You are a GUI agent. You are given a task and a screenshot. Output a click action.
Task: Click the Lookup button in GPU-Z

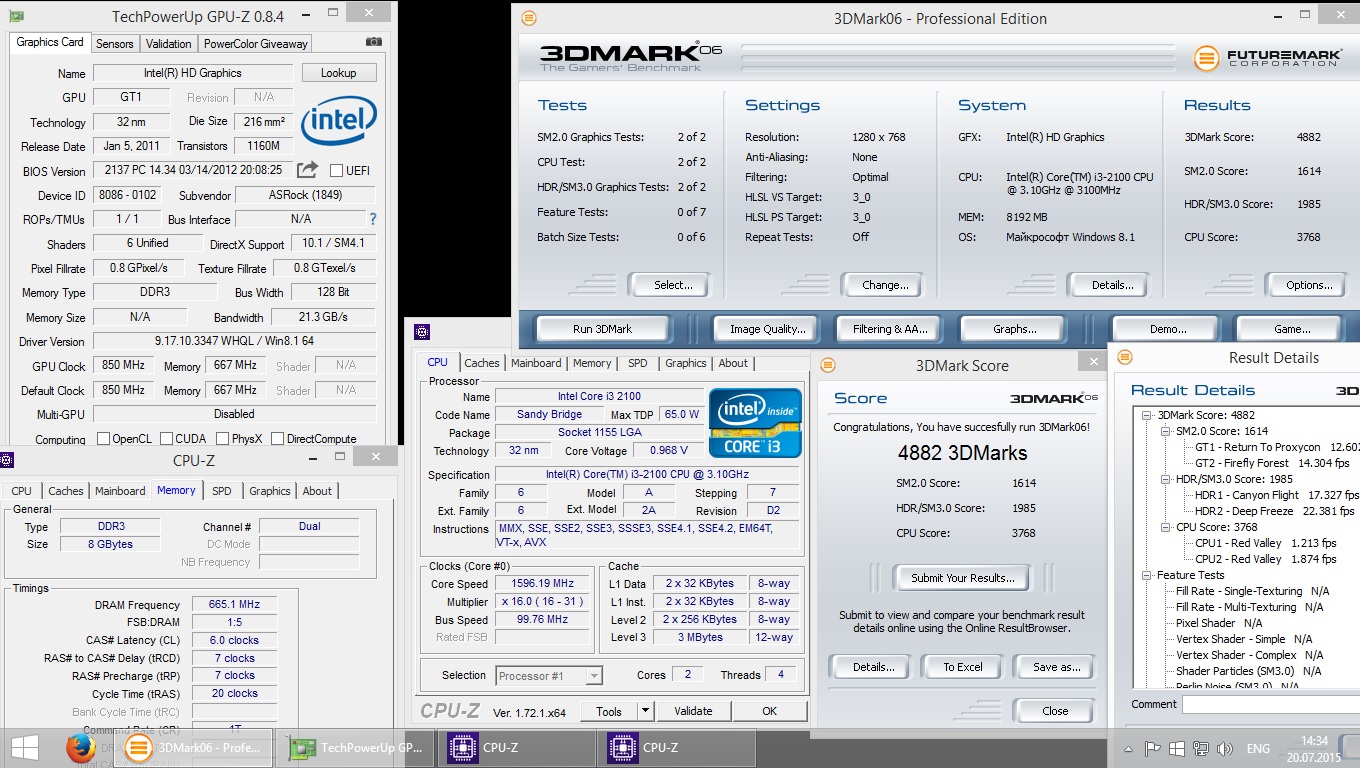pyautogui.click(x=338, y=73)
